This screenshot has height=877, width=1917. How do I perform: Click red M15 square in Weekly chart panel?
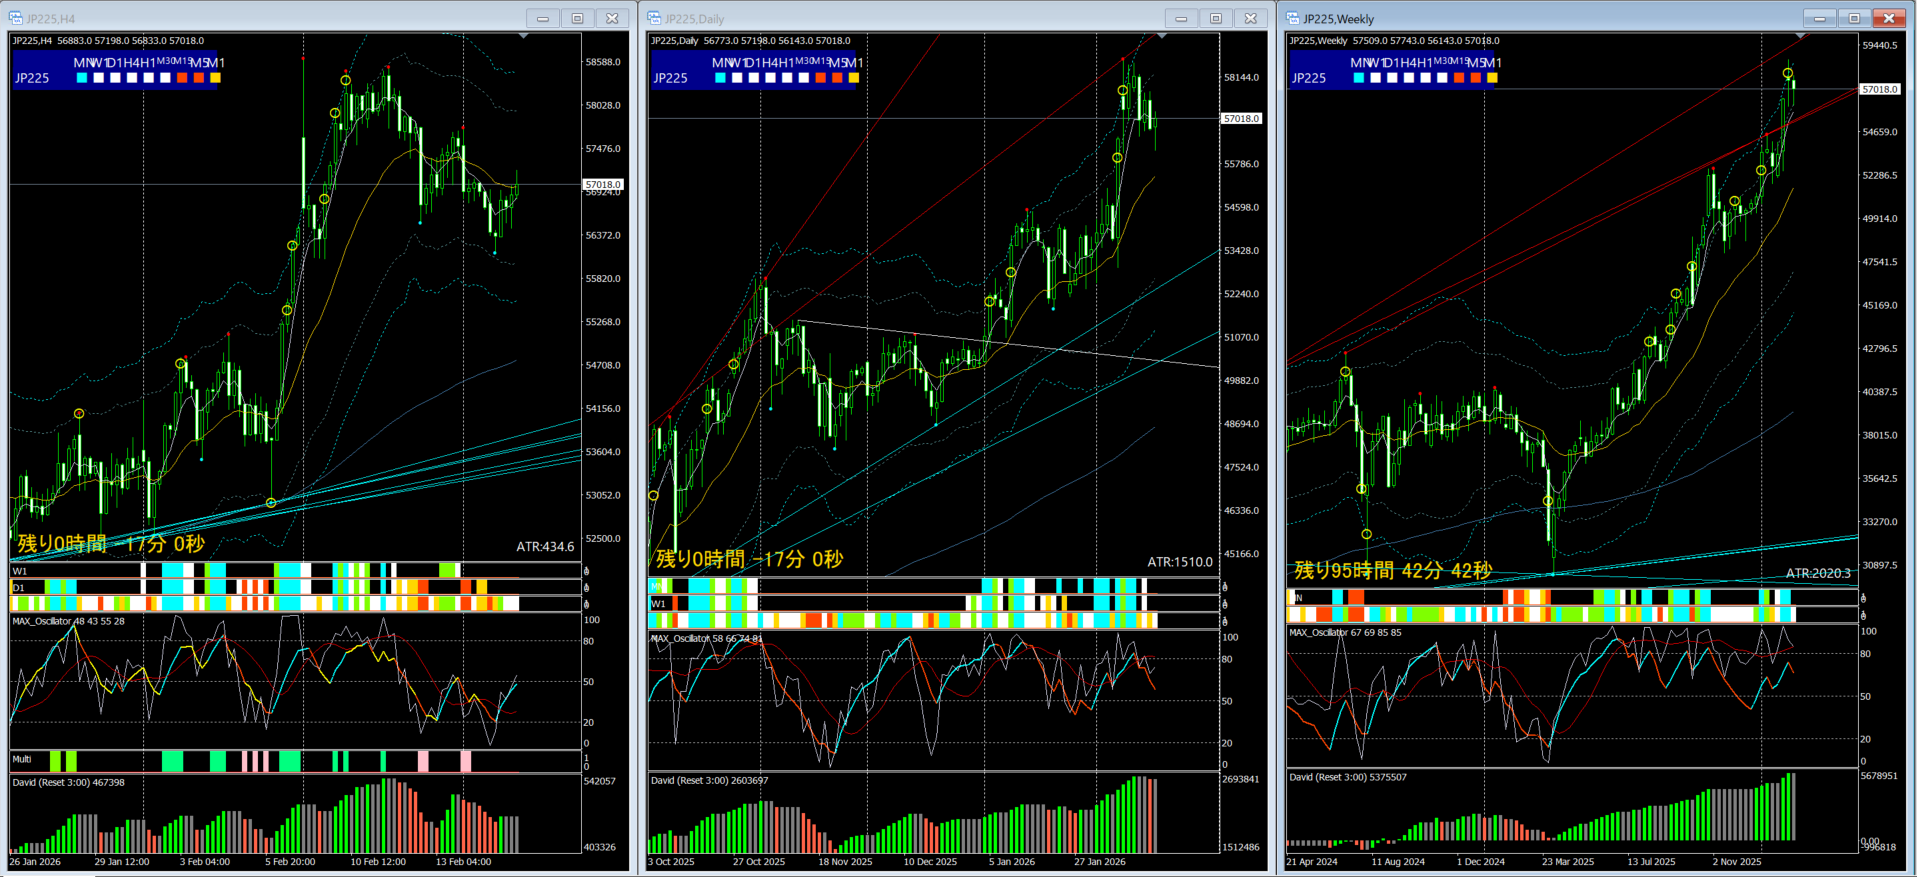(1459, 78)
